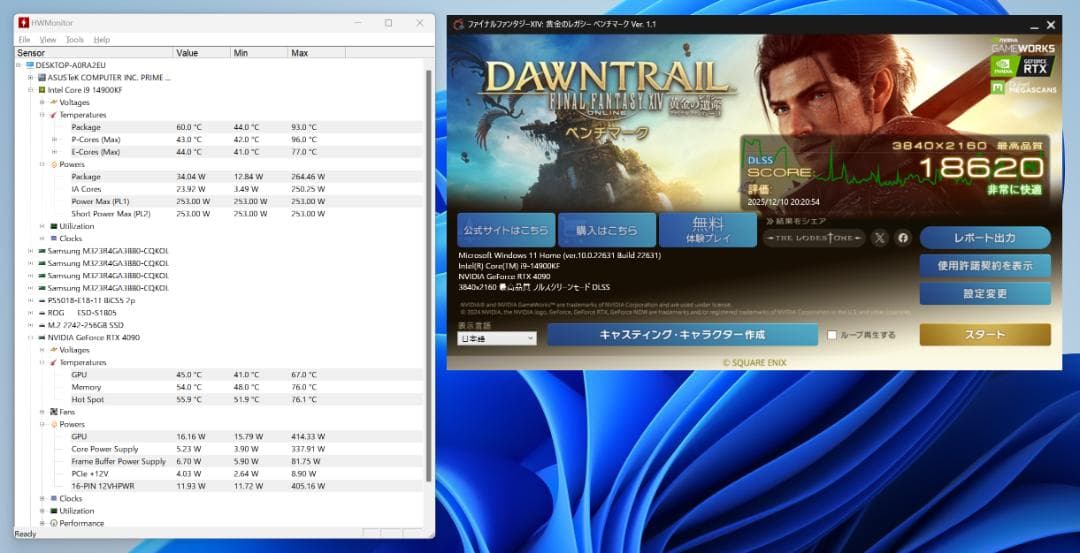Click the drive icon beside M.2 2242-256GB SSD
The image size is (1080, 553).
42,325
